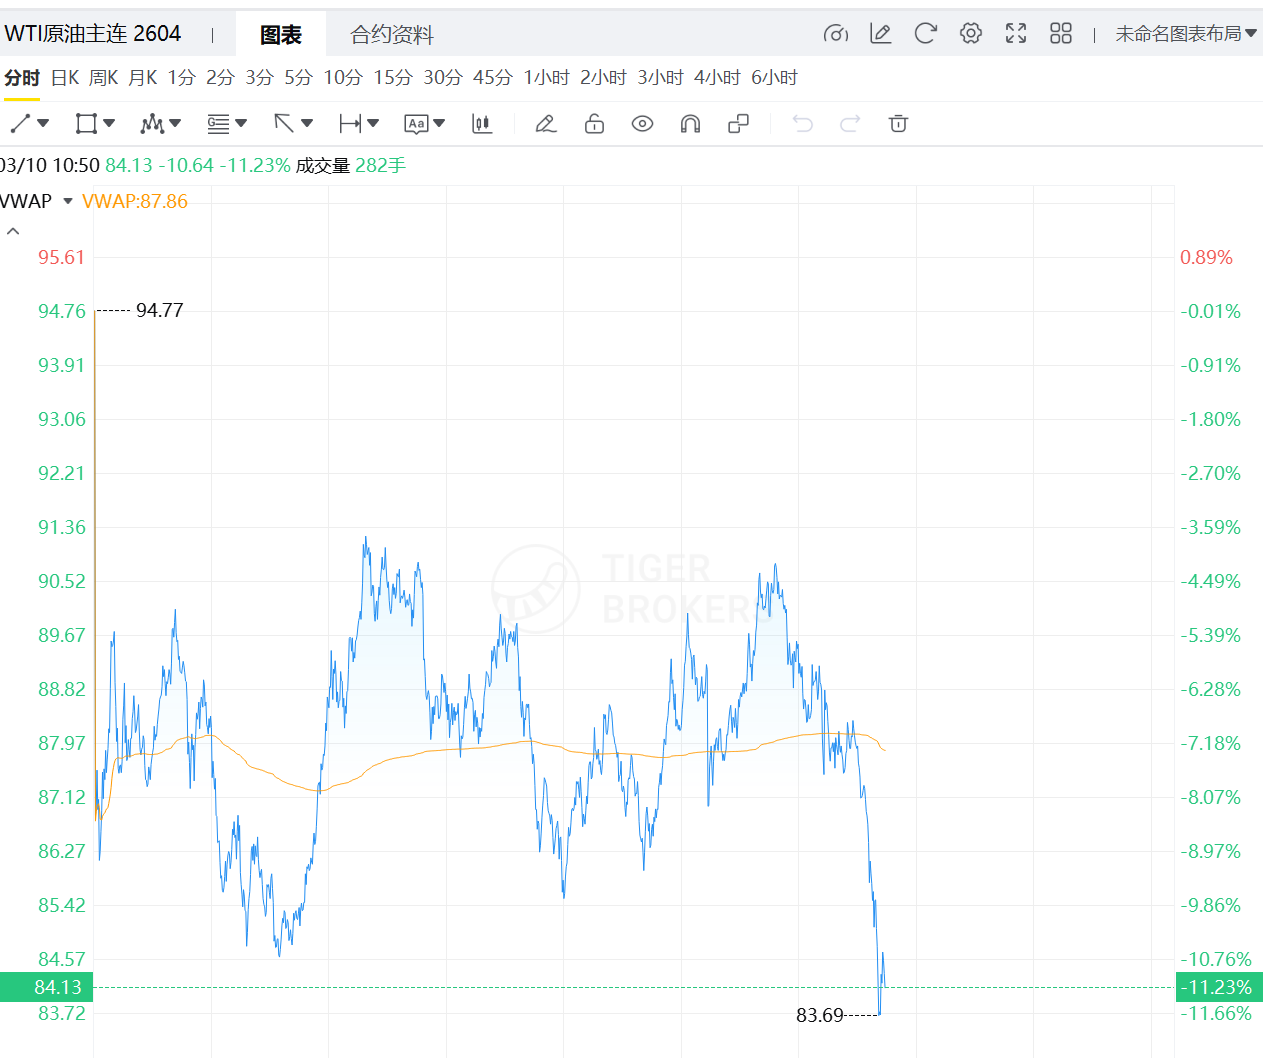This screenshot has height=1058, width=1263.
Task: Select the 日K timeframe tab
Action: point(65,78)
